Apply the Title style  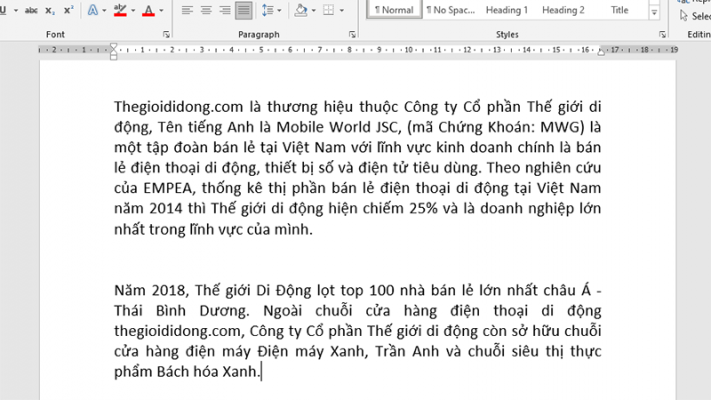[x=619, y=10]
